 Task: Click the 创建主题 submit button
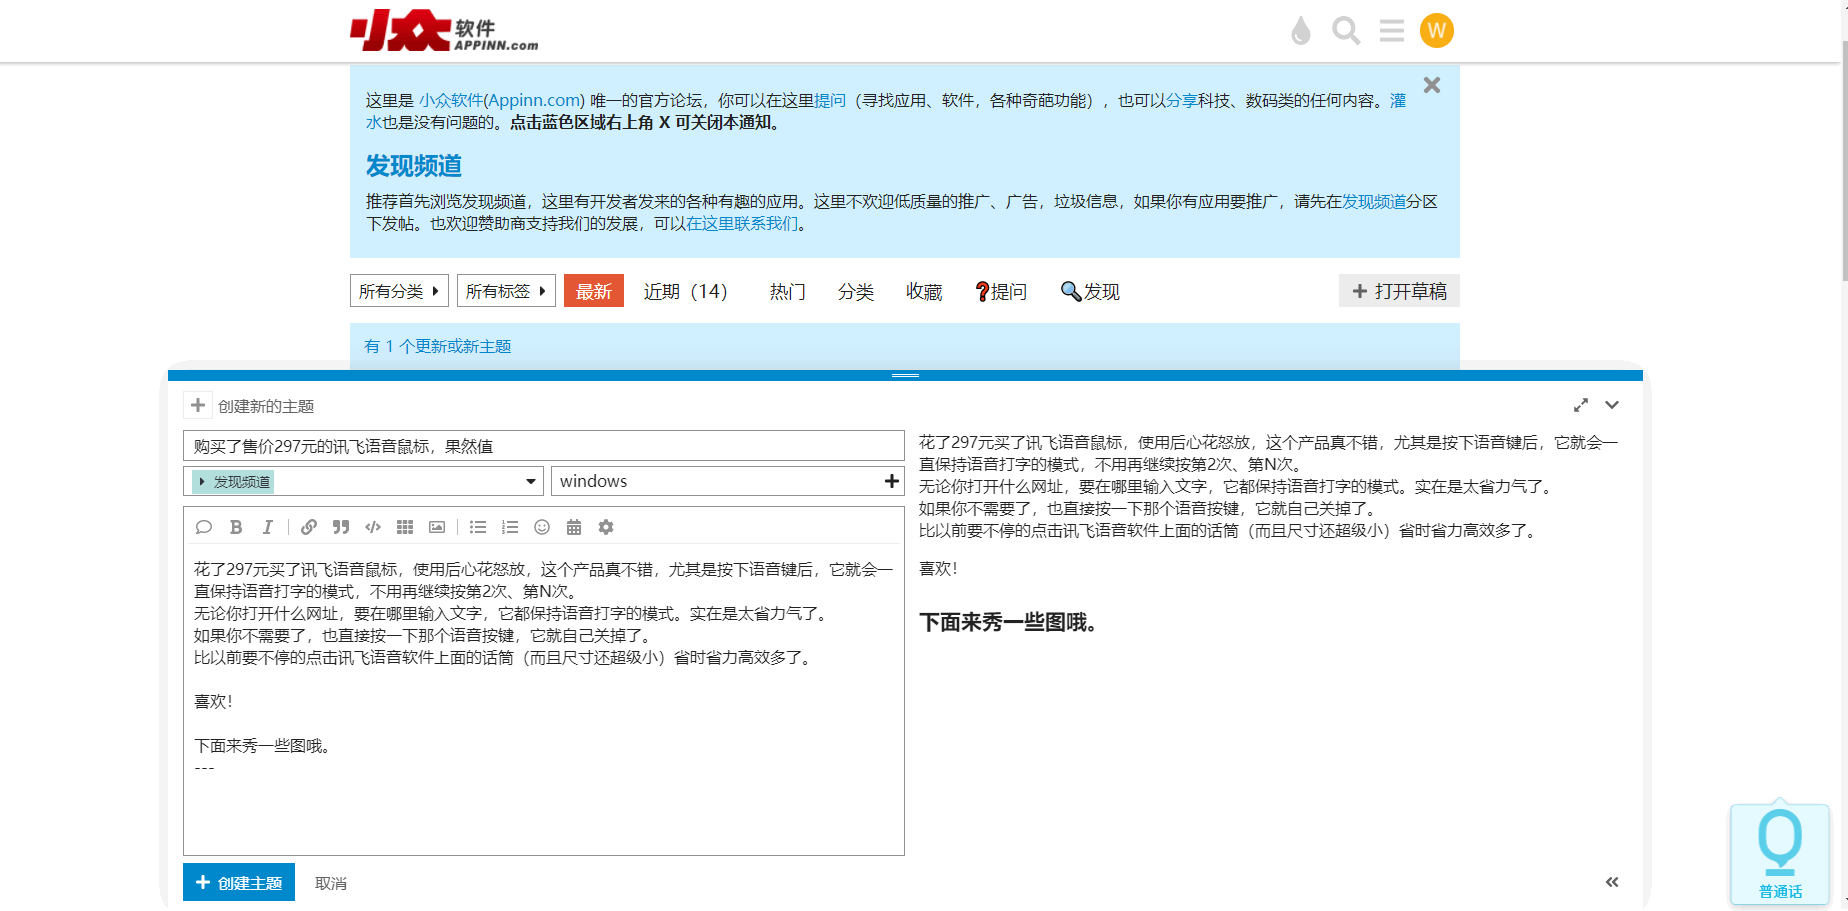point(239,882)
